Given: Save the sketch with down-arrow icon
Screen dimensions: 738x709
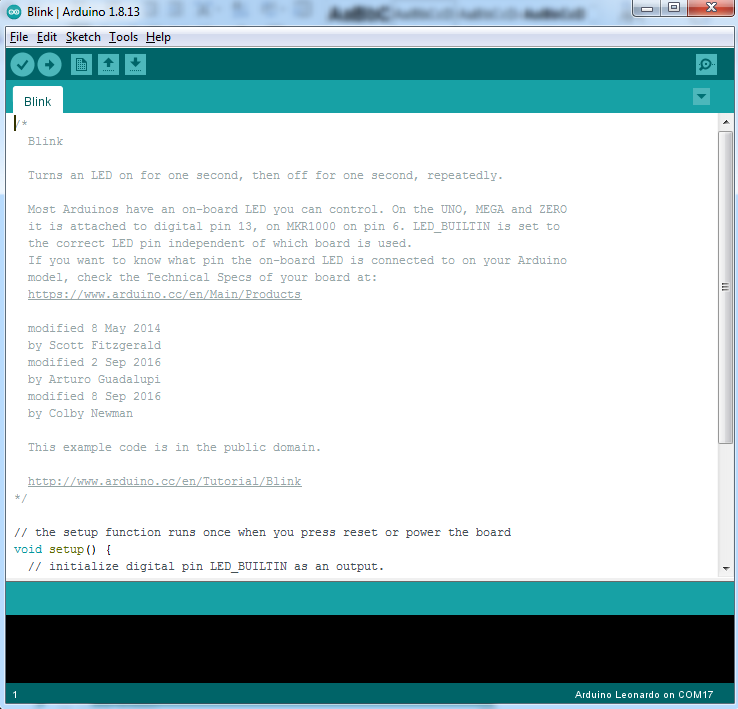Looking at the screenshot, I should tap(136, 64).
